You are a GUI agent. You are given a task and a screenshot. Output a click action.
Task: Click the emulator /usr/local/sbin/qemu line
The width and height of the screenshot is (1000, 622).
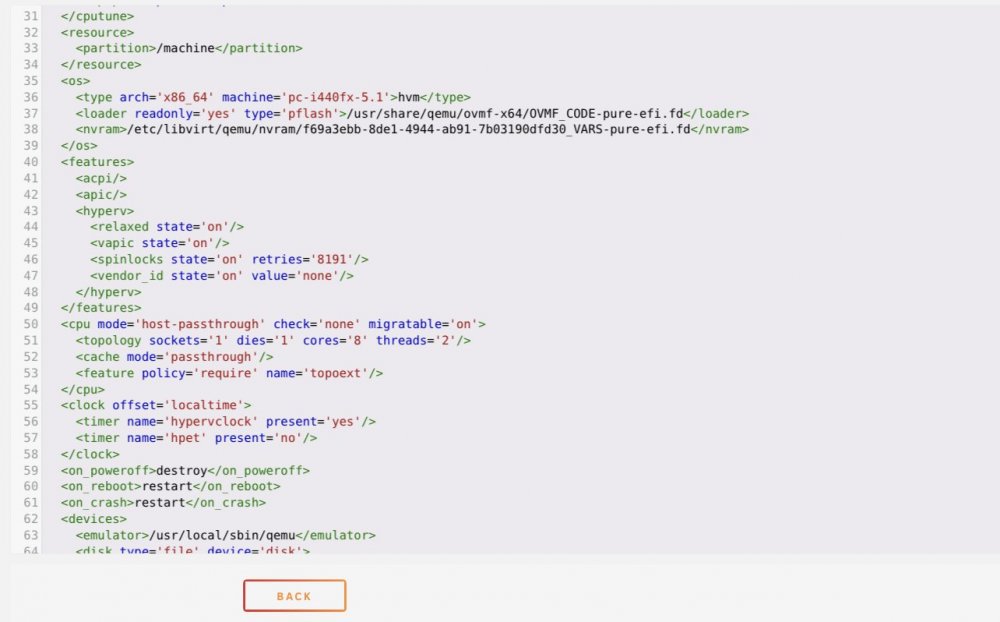(225, 535)
